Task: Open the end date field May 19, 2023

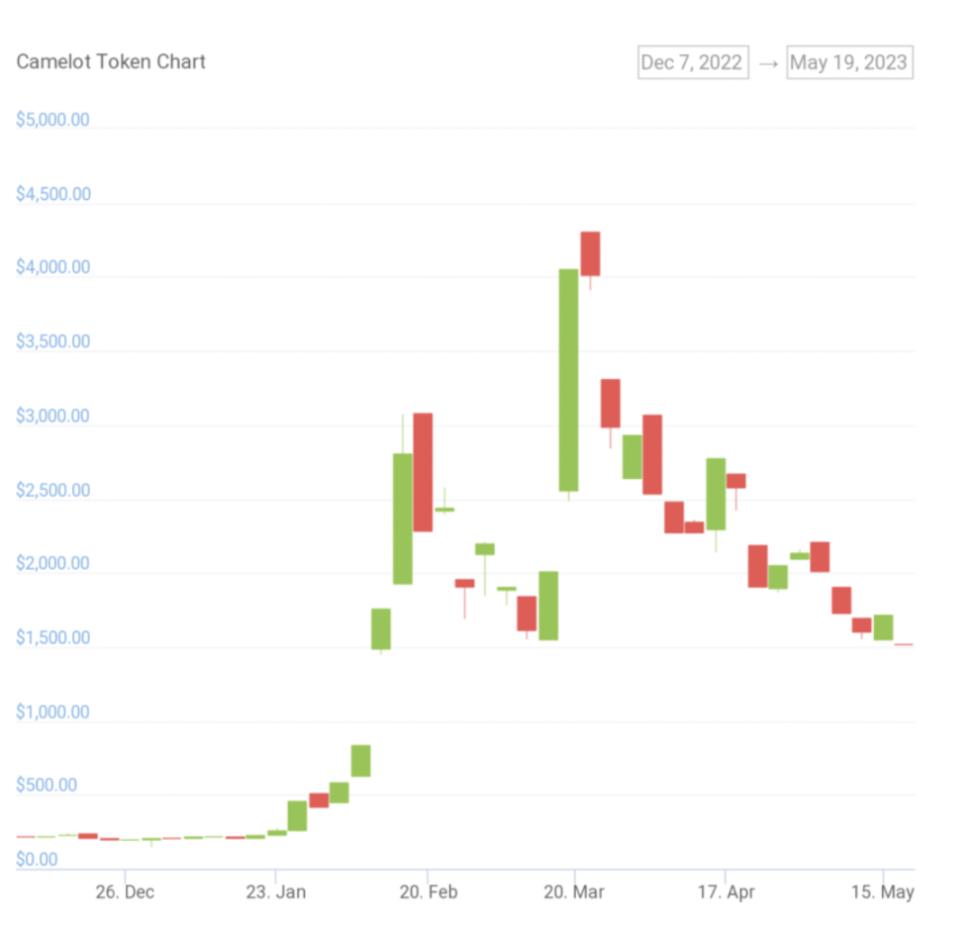Action: click(x=849, y=62)
